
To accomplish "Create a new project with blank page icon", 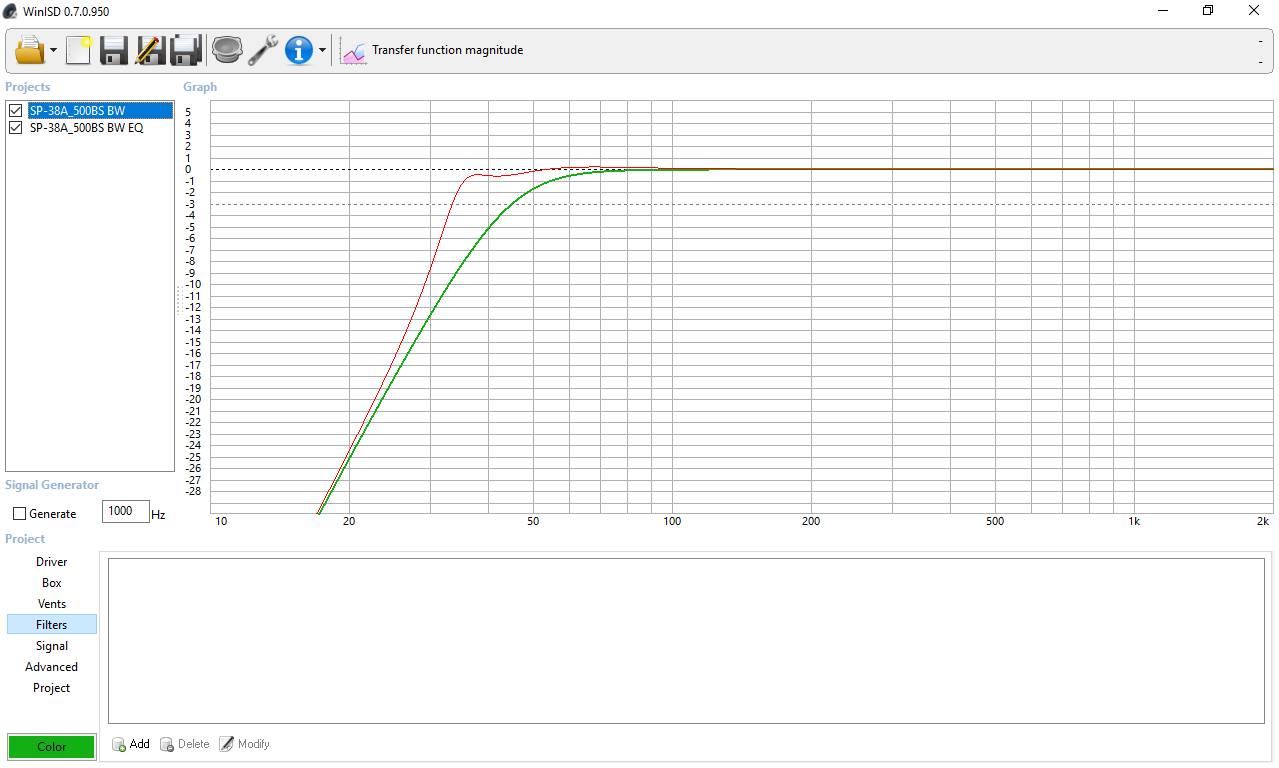I will pos(78,50).
